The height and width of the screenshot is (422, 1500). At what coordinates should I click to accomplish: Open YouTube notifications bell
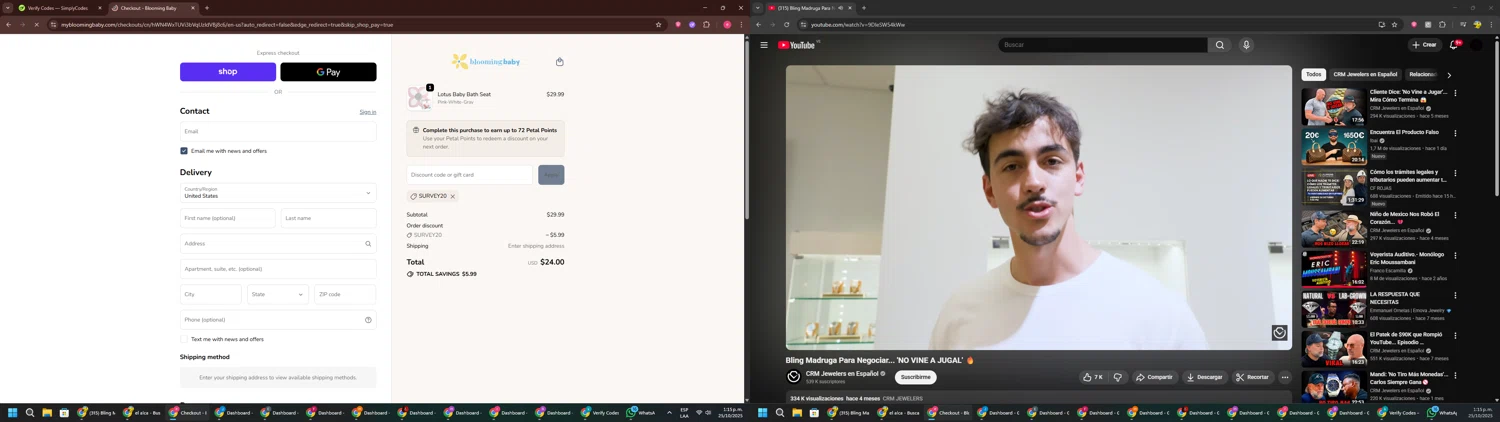click(x=1454, y=45)
